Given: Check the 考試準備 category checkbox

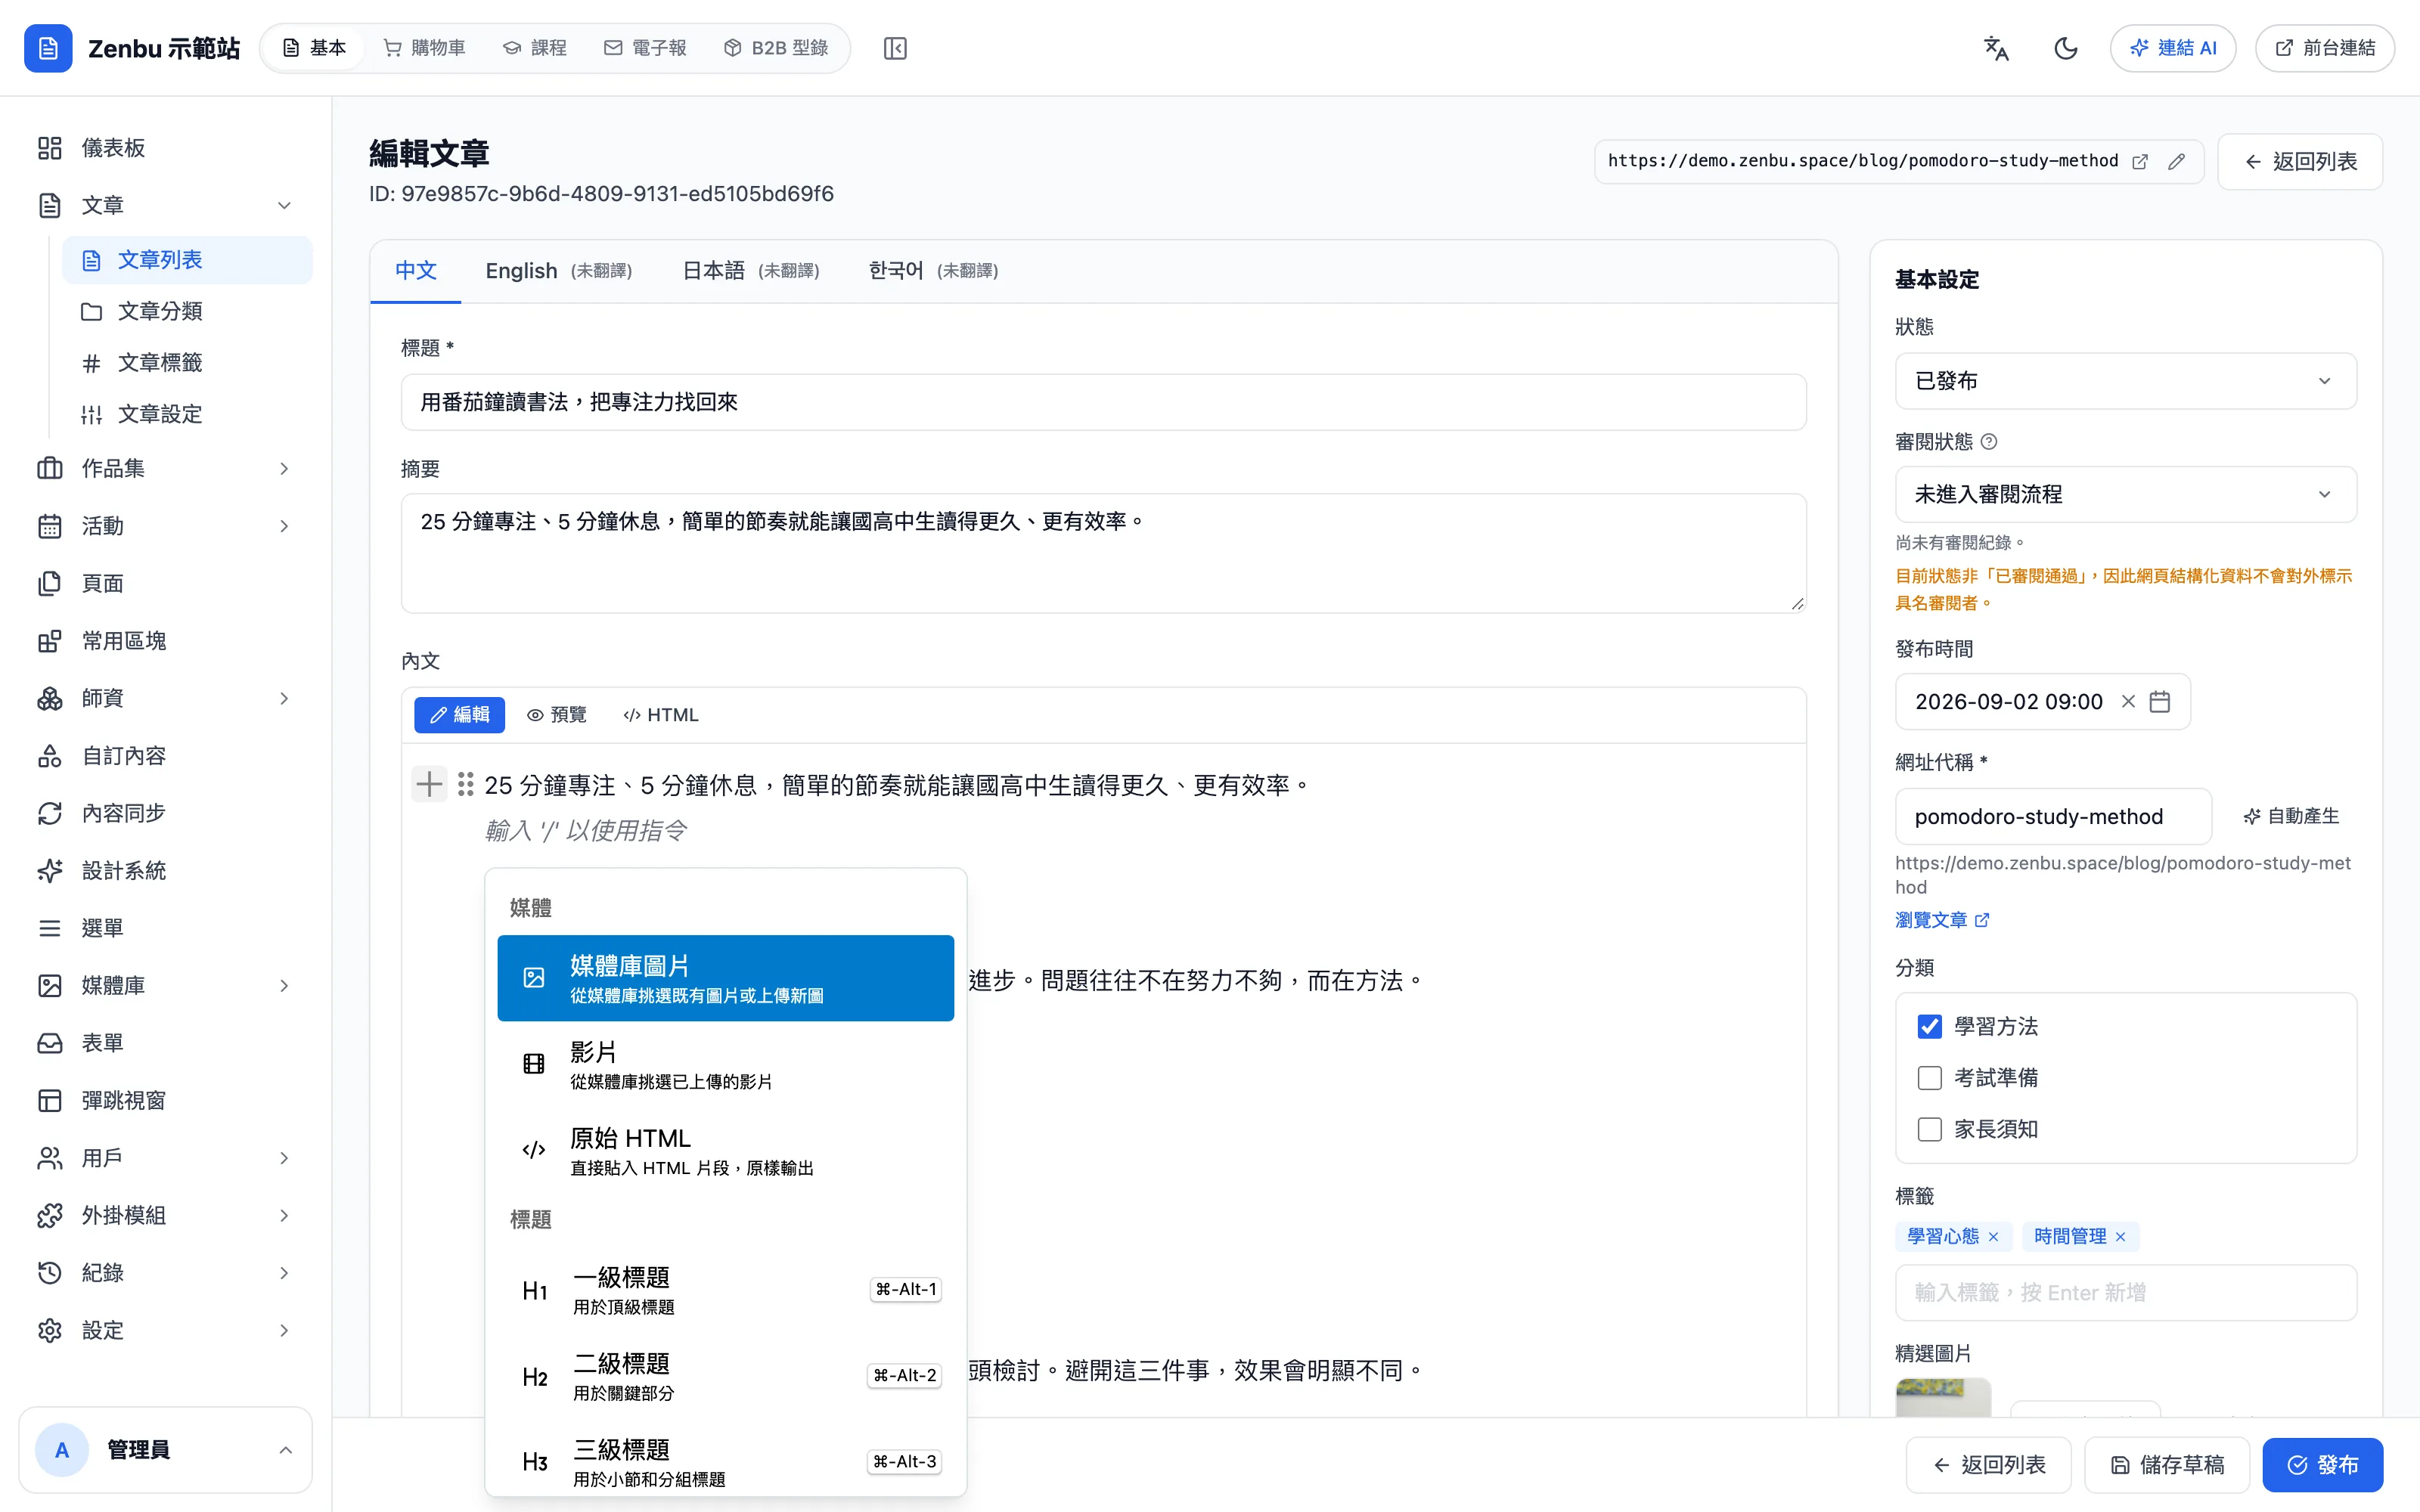Looking at the screenshot, I should [x=1929, y=1078].
